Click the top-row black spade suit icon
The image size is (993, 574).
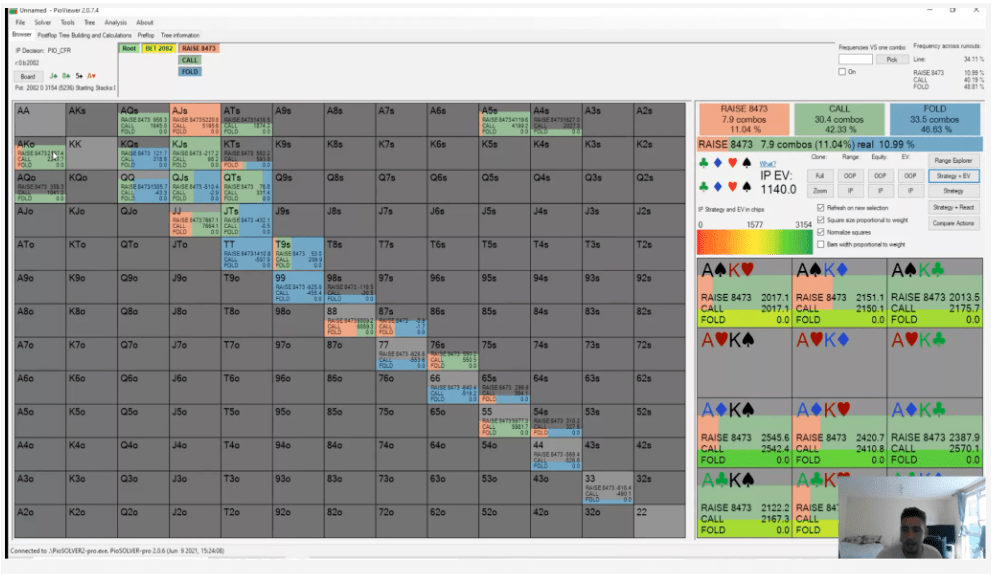click(747, 163)
